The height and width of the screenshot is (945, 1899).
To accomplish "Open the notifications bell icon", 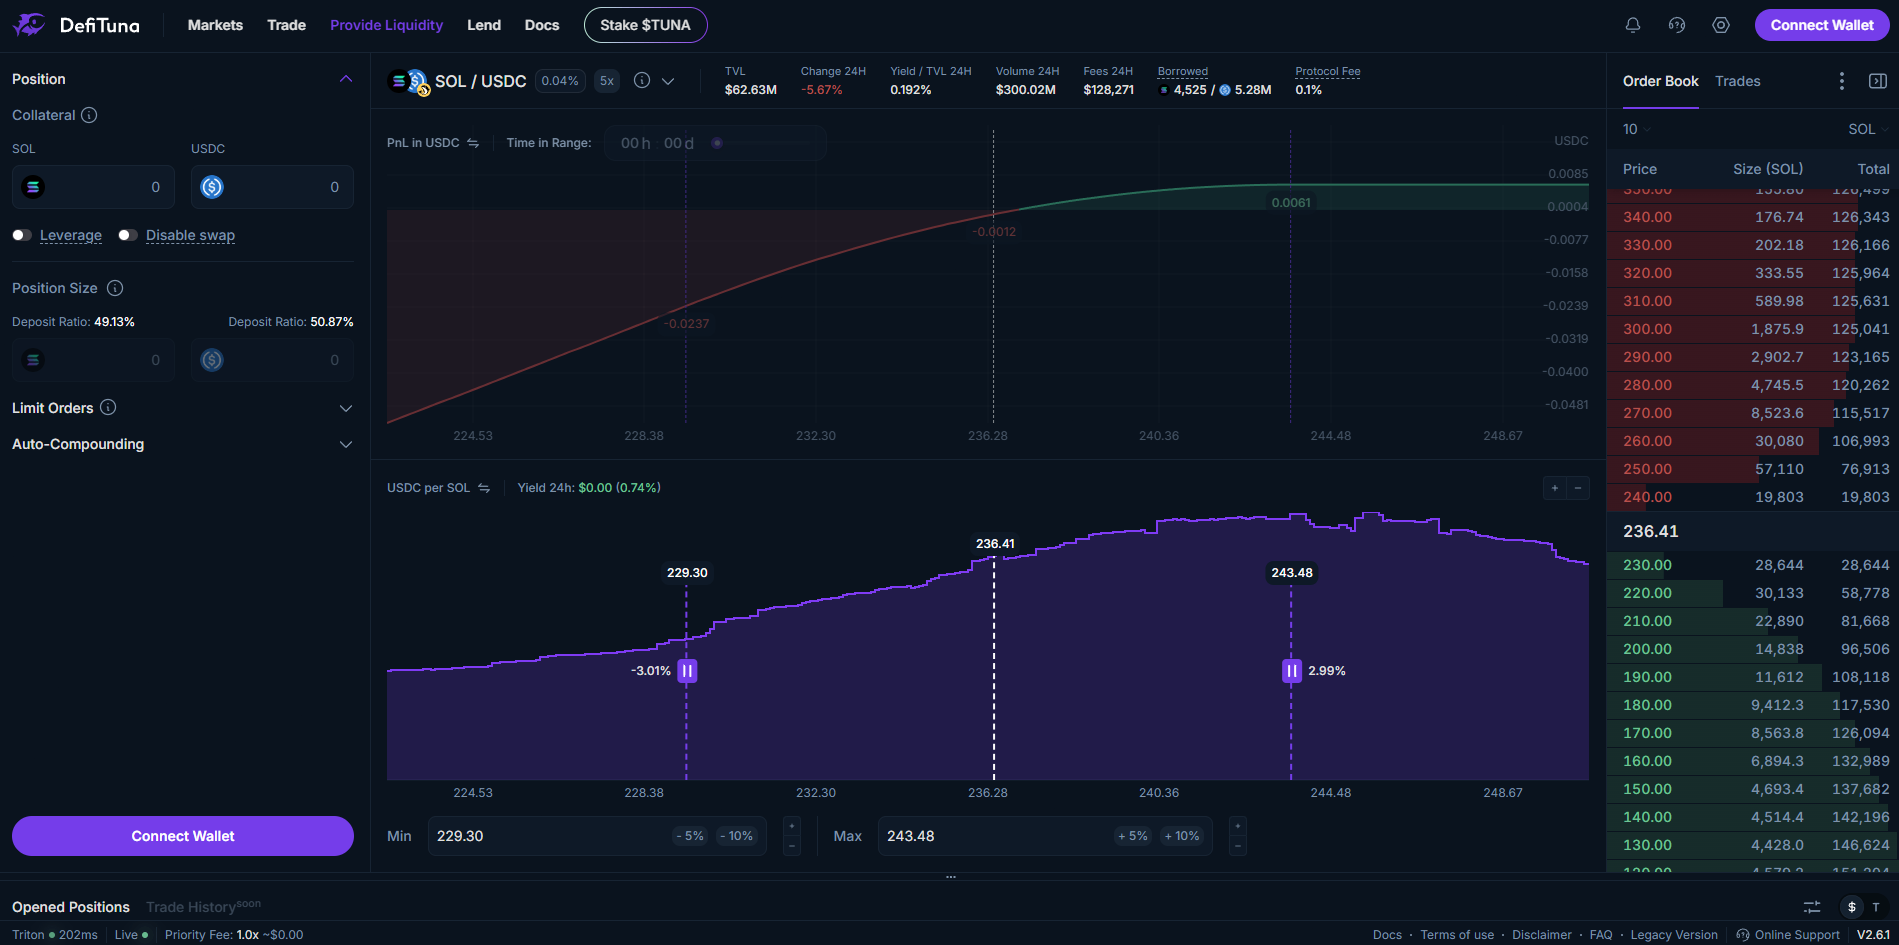I will pyautogui.click(x=1633, y=25).
